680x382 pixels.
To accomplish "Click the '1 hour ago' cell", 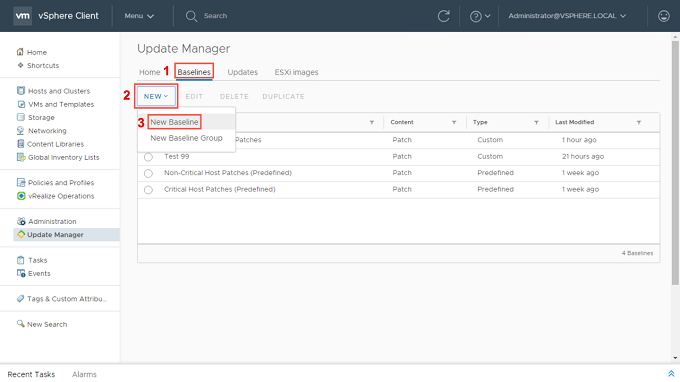I will (579, 140).
